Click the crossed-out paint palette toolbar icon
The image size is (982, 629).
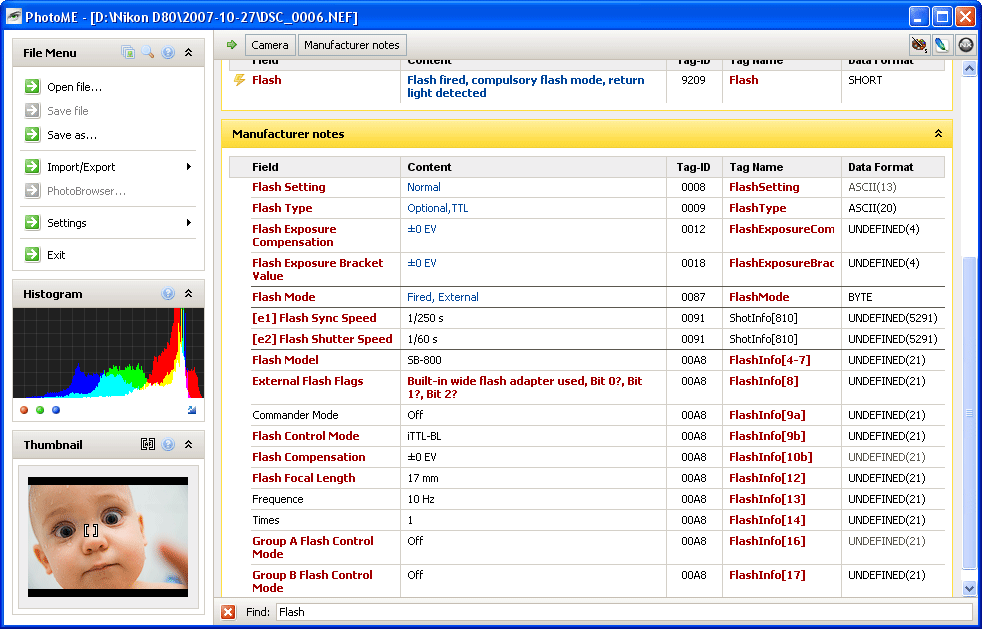[x=919, y=44]
